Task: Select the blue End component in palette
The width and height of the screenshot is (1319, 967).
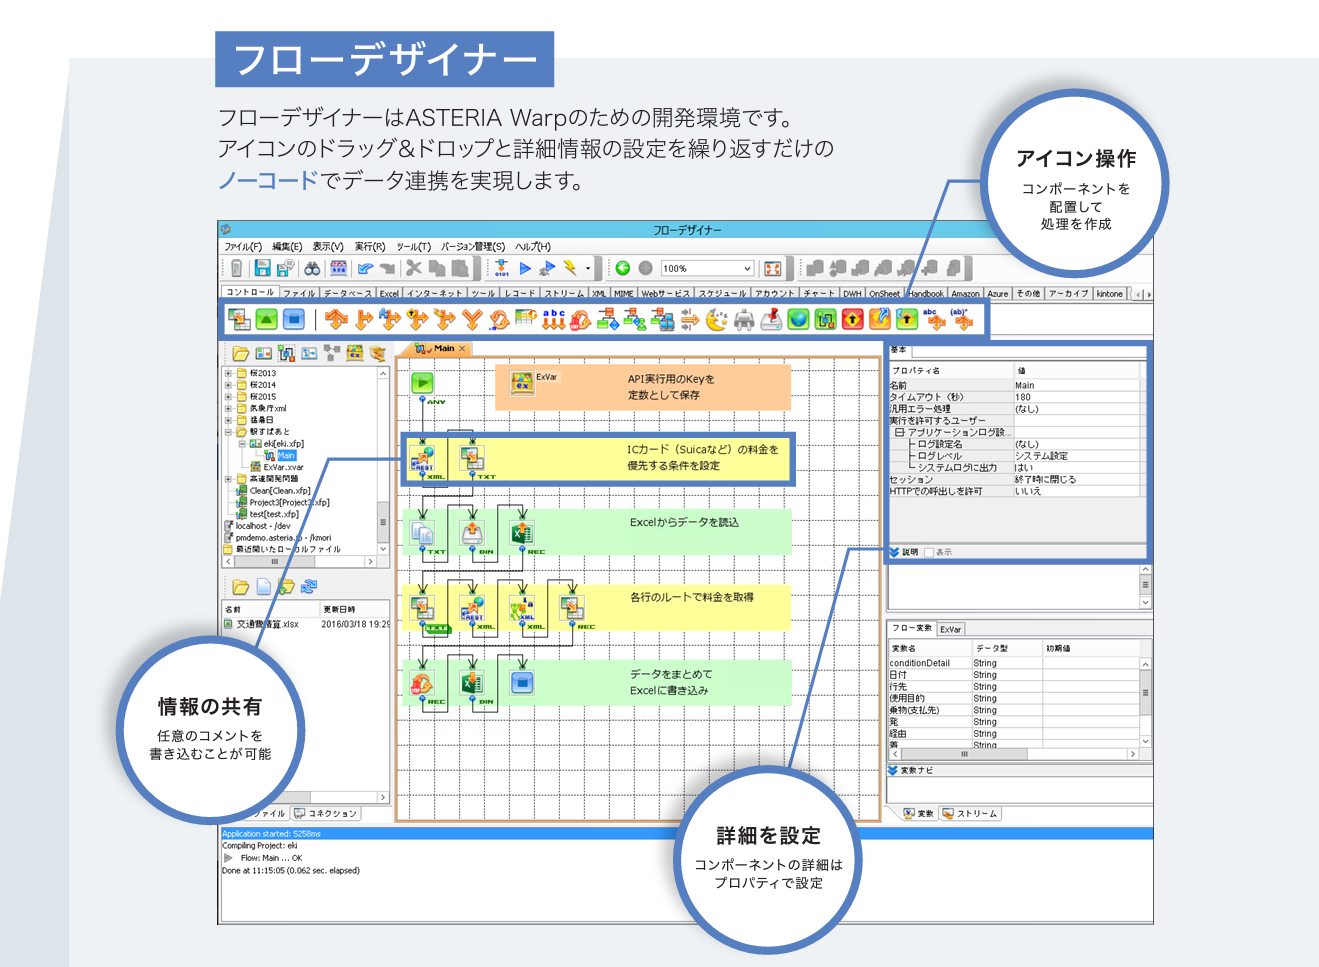Action: (293, 319)
